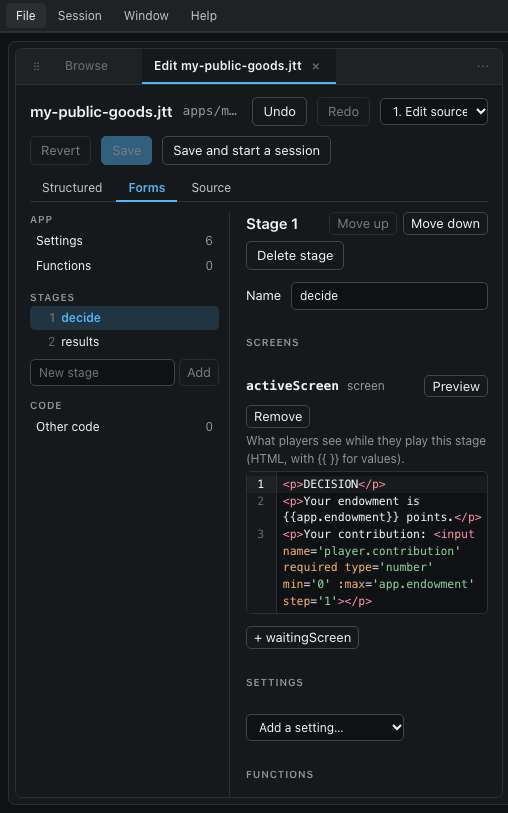
Task: Open the Session menu
Action: [80, 16]
